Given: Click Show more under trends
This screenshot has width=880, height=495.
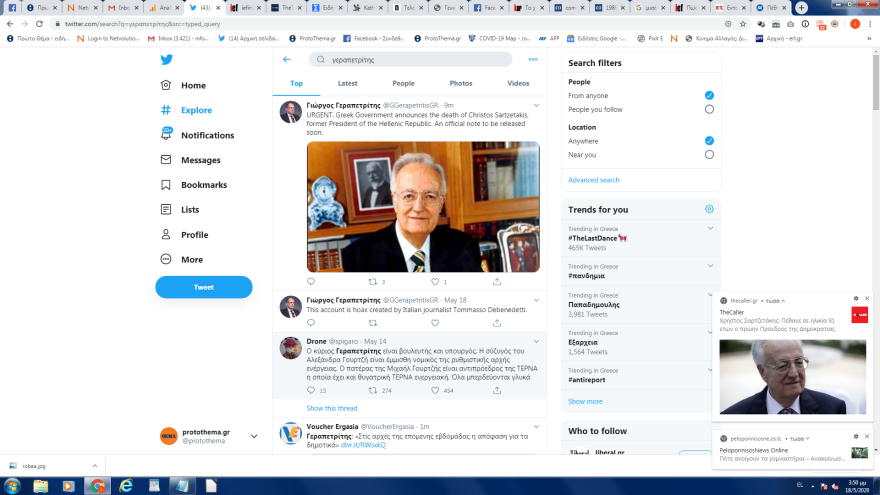Looking at the screenshot, I should click(585, 401).
